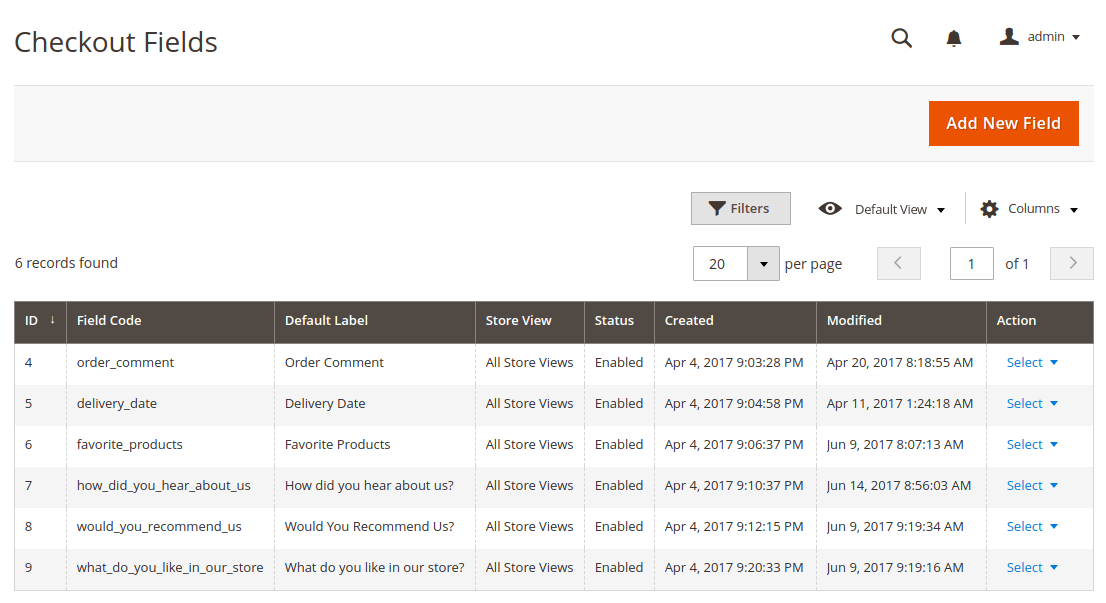Open the Default View bookmarks dropdown
1106x603 pixels.
[x=882, y=209]
